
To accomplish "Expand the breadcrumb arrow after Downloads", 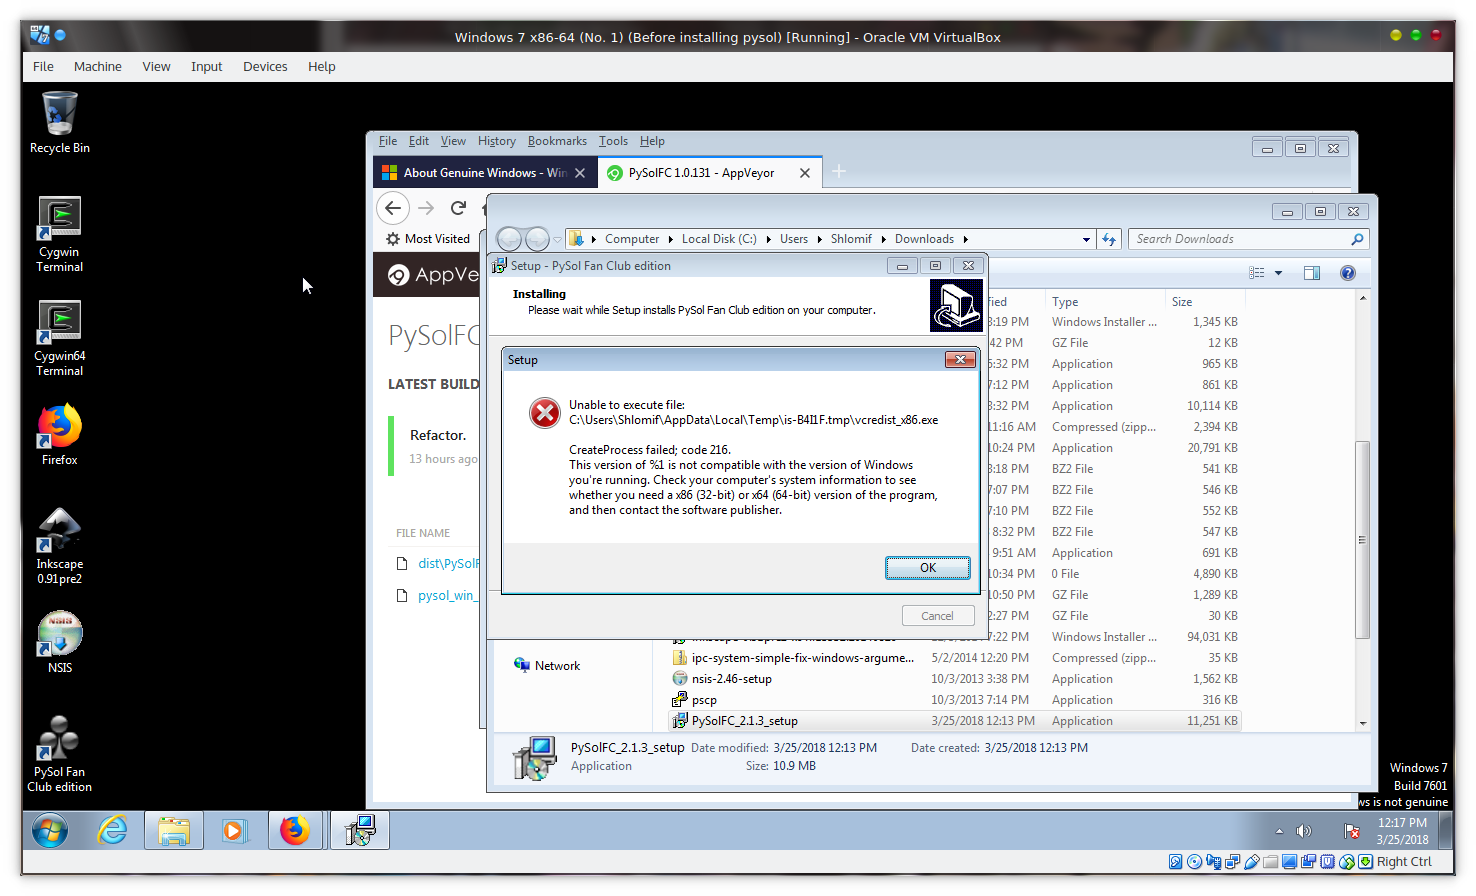I will 965,239.
